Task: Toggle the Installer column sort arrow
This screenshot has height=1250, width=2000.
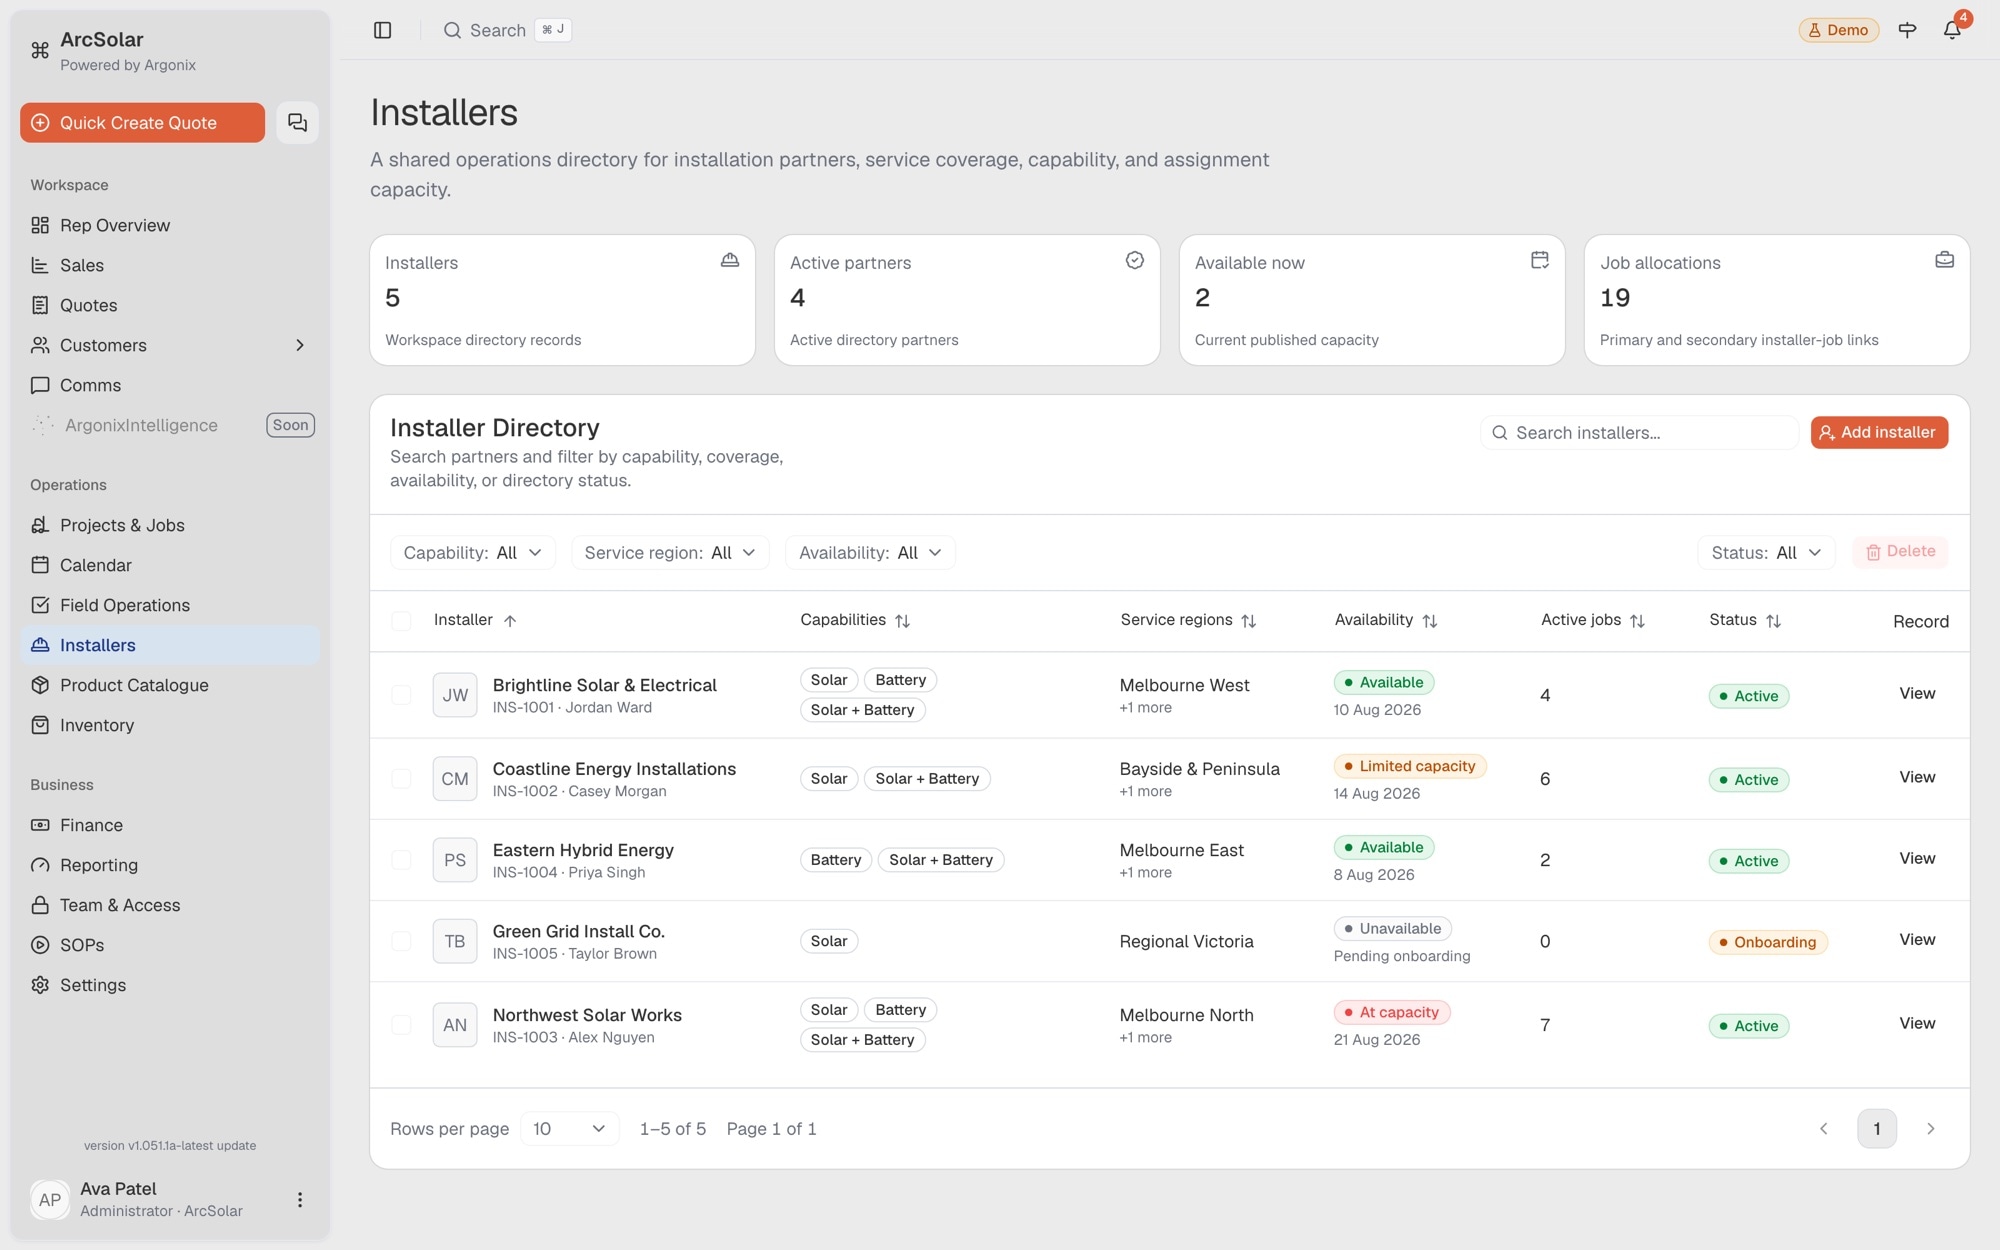Action: click(510, 621)
